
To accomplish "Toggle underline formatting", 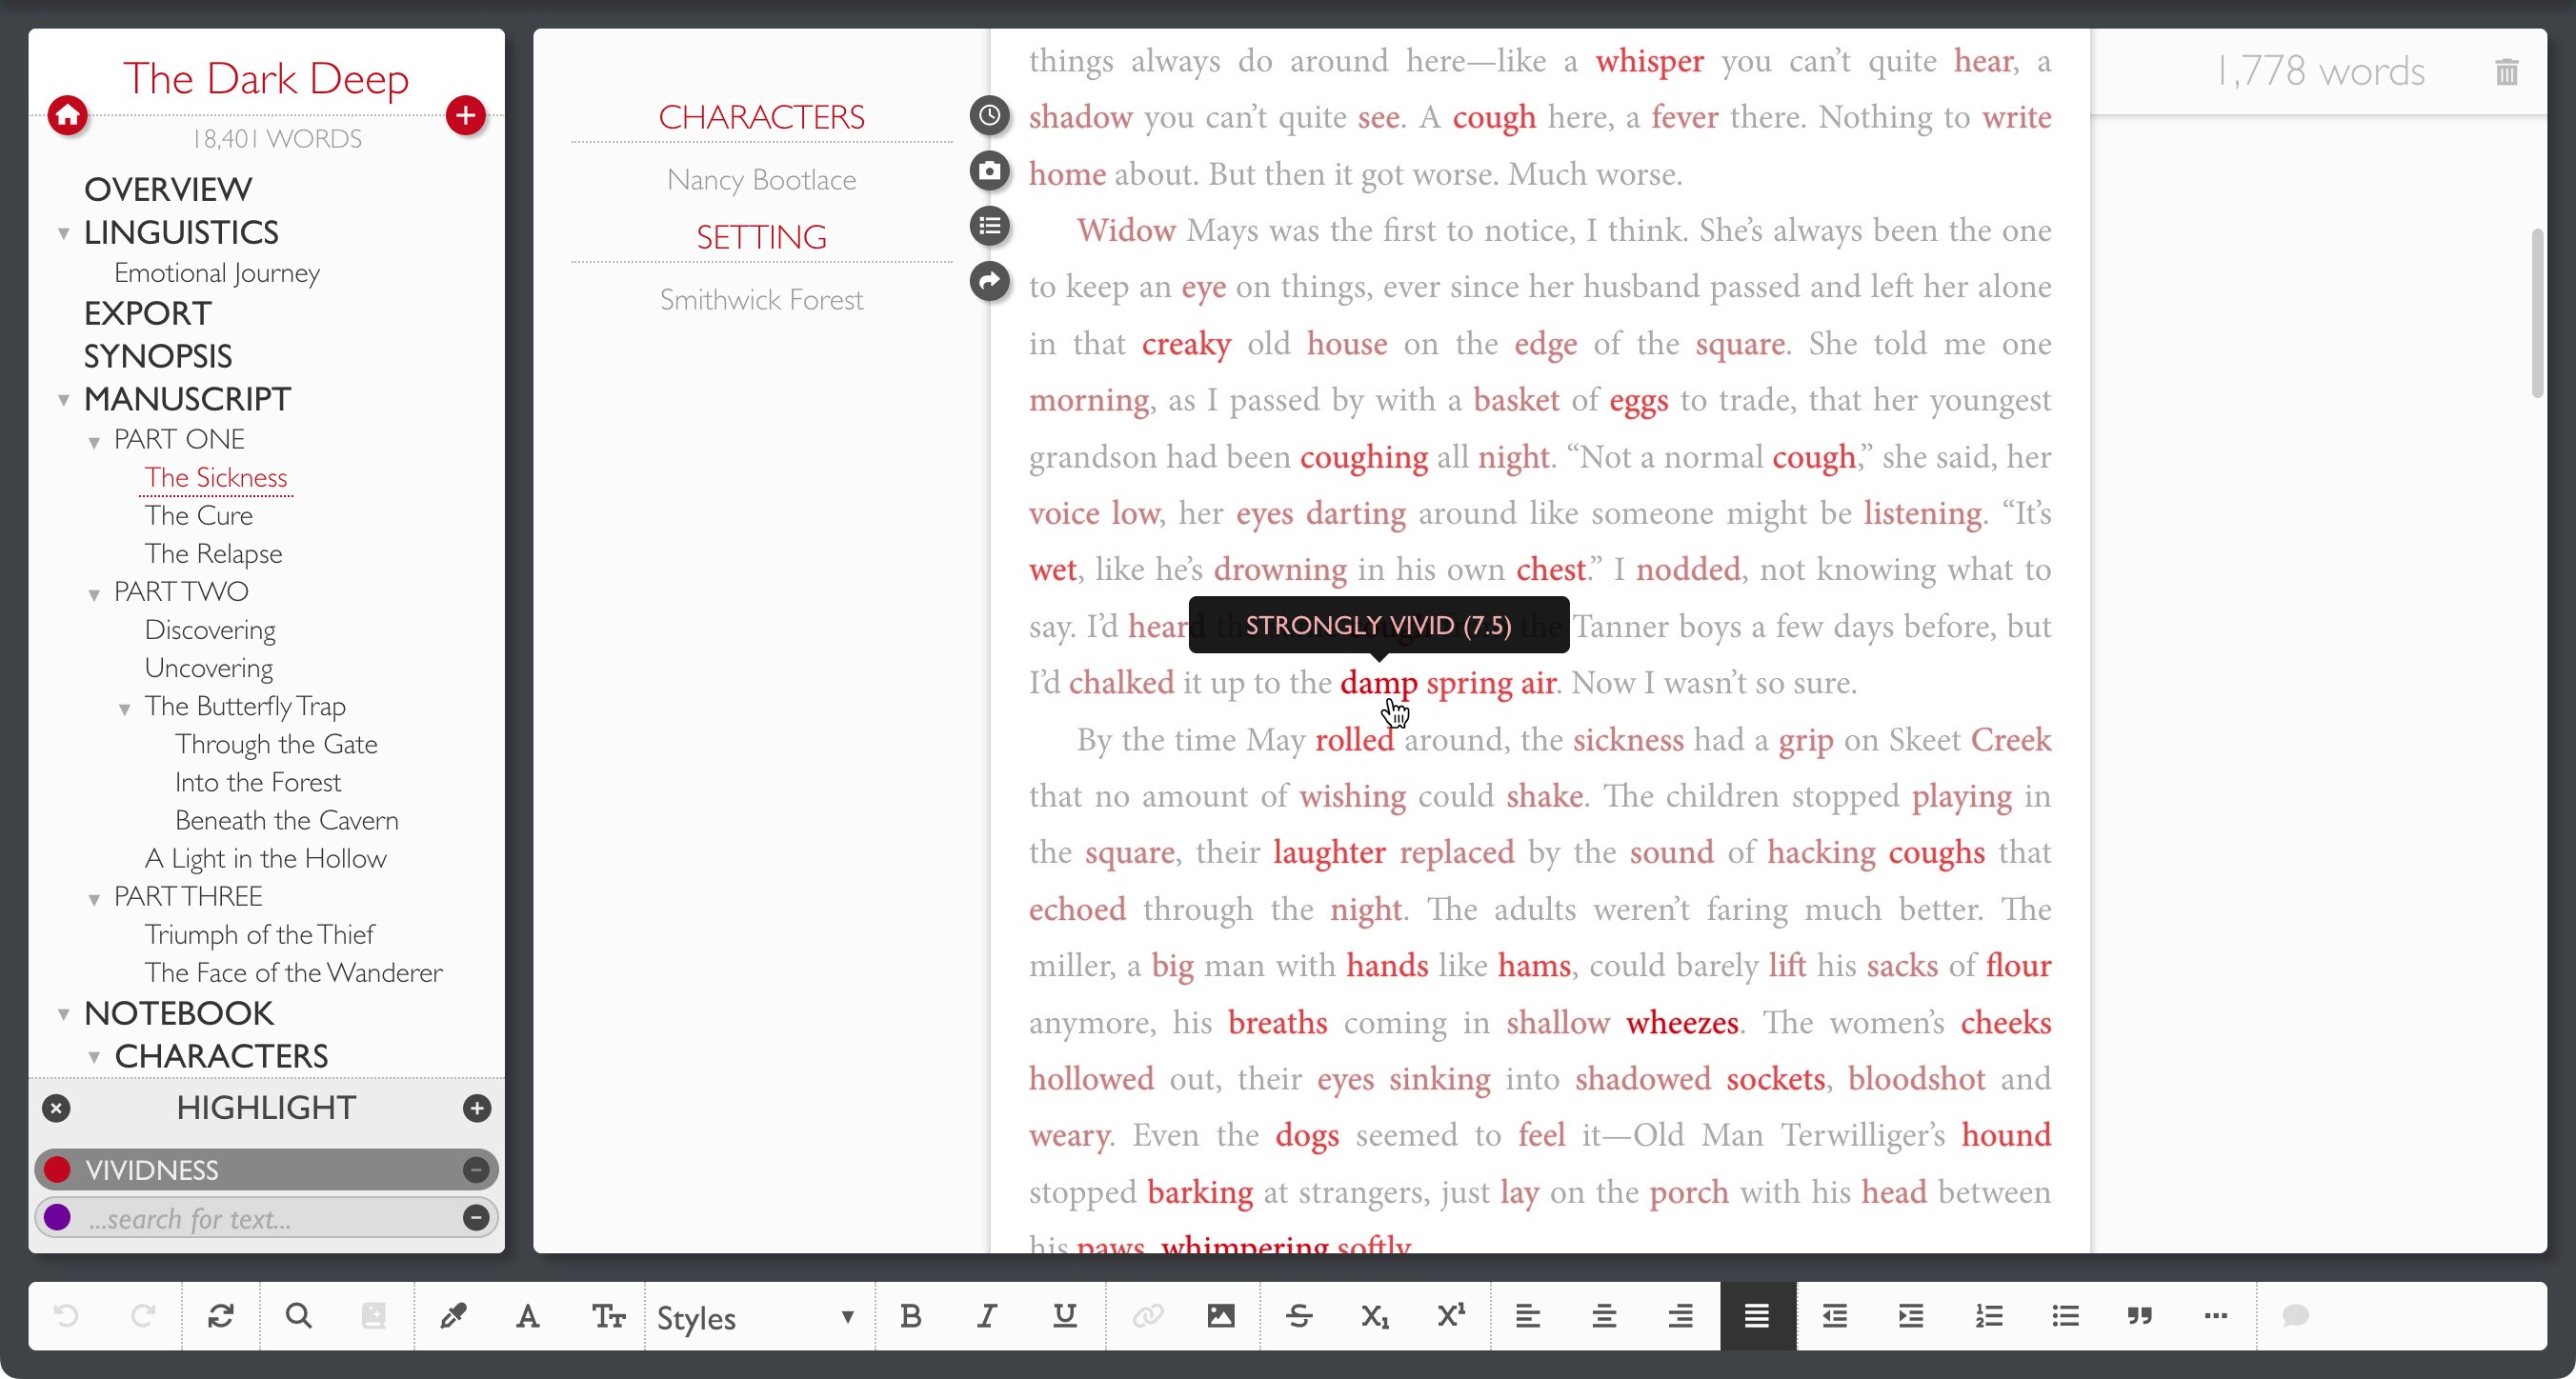I will [x=1063, y=1315].
